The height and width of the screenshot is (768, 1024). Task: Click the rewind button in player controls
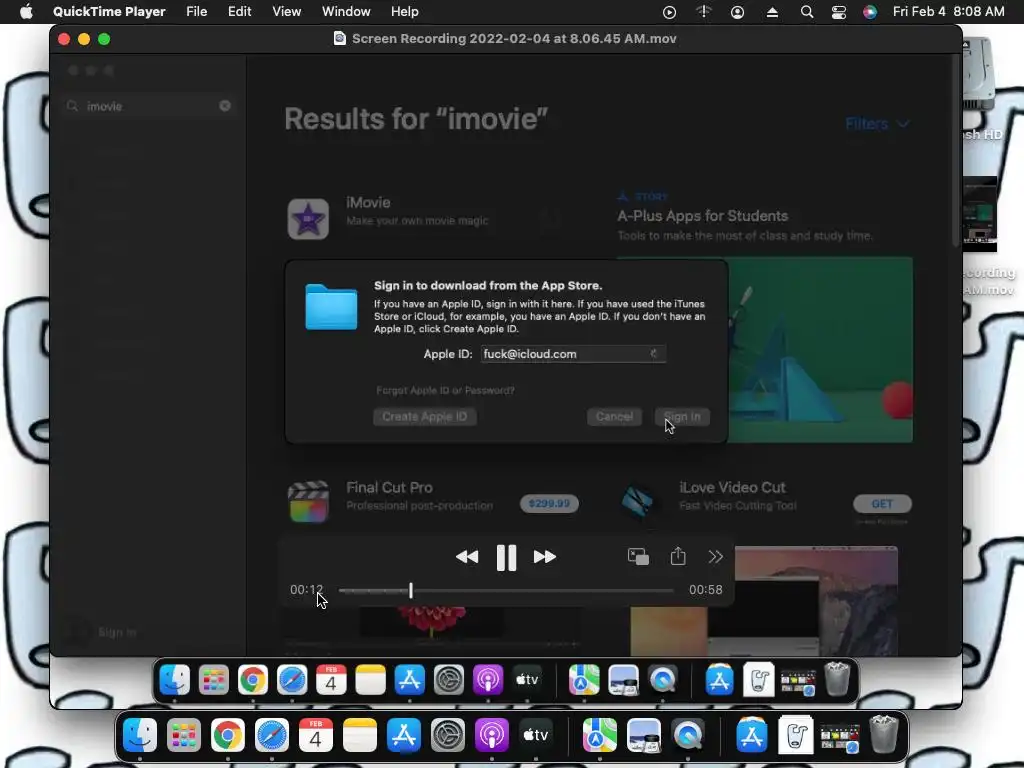click(466, 557)
